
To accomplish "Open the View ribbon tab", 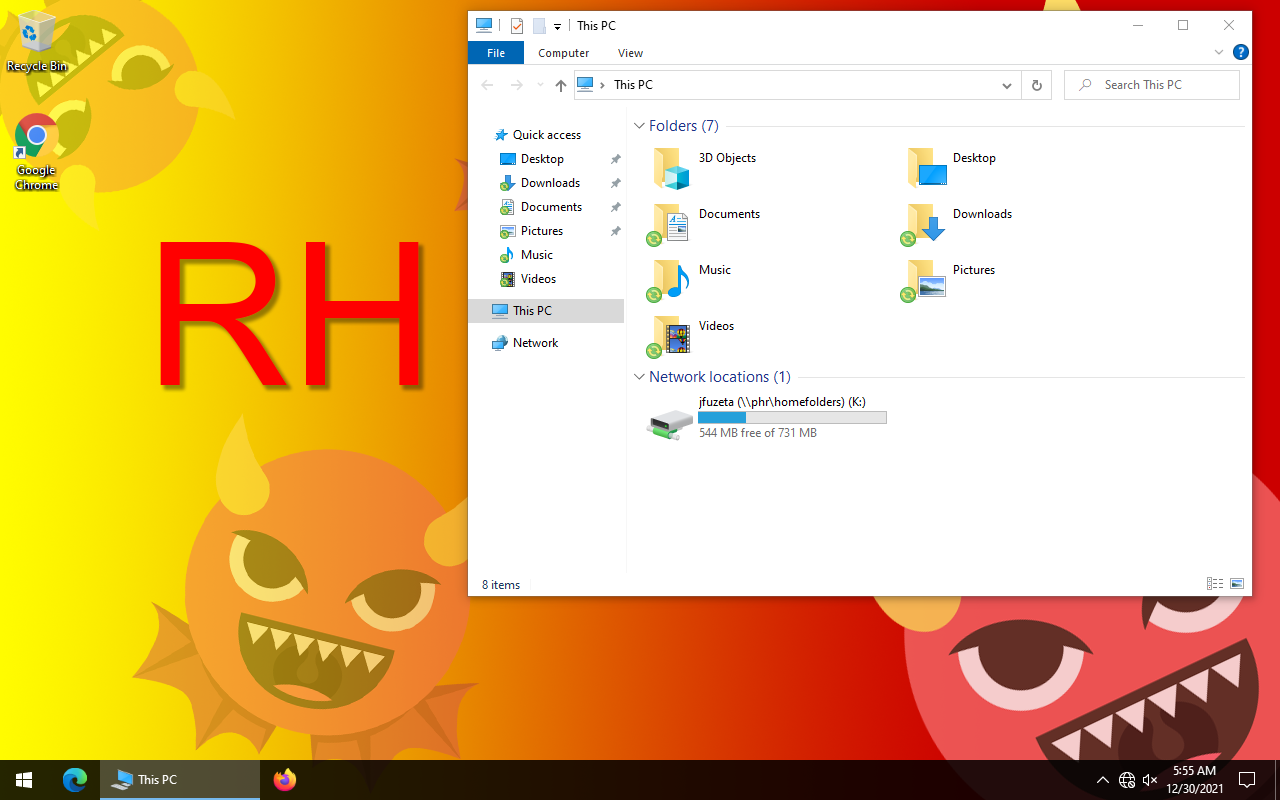I will 630,53.
